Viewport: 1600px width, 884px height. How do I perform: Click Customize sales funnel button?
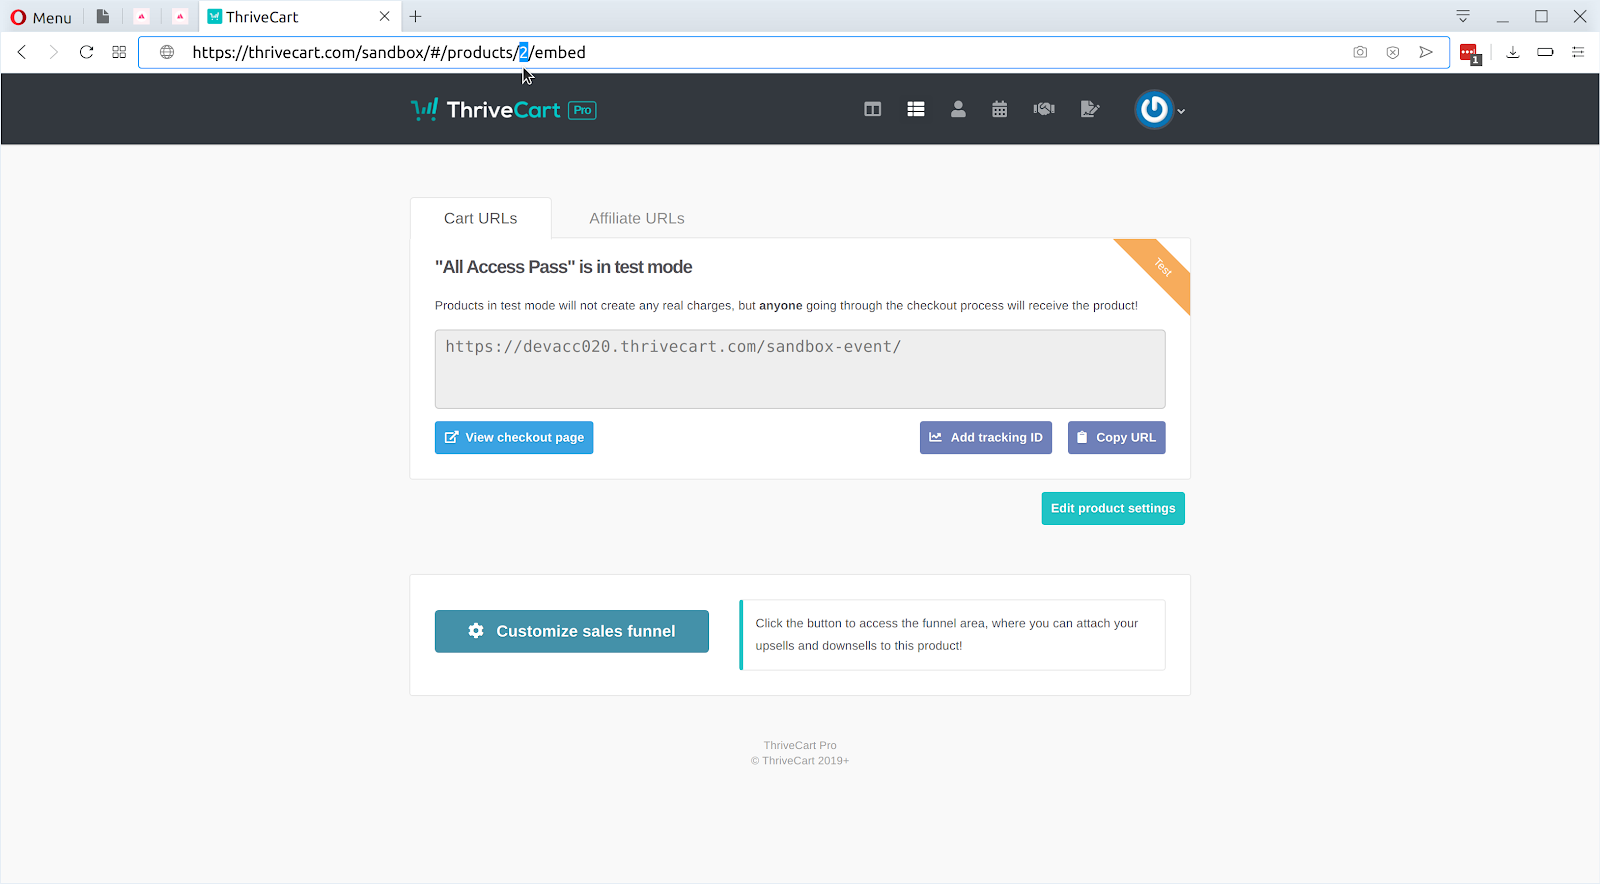(x=572, y=631)
